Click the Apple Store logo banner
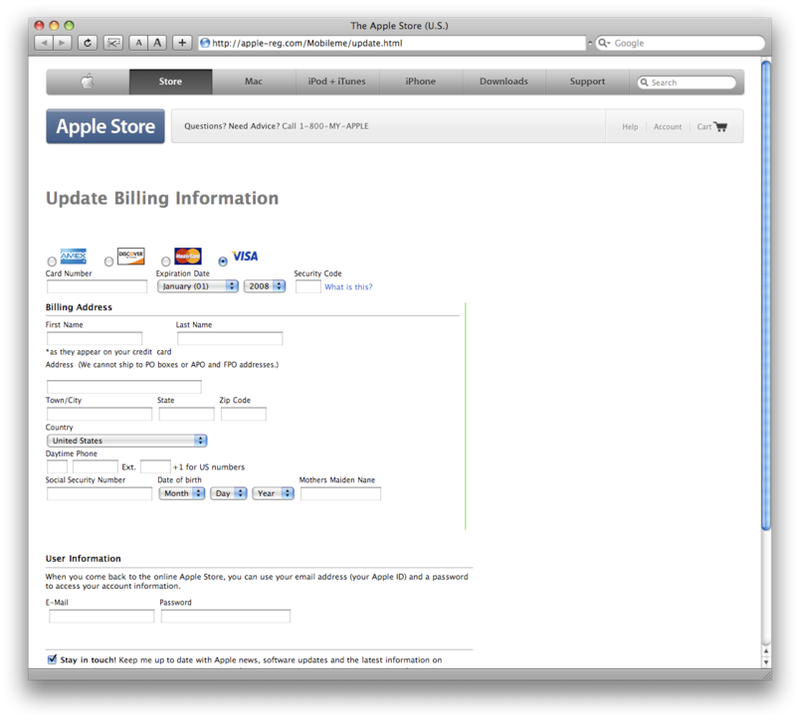This screenshot has width=800, height=719. pos(106,126)
